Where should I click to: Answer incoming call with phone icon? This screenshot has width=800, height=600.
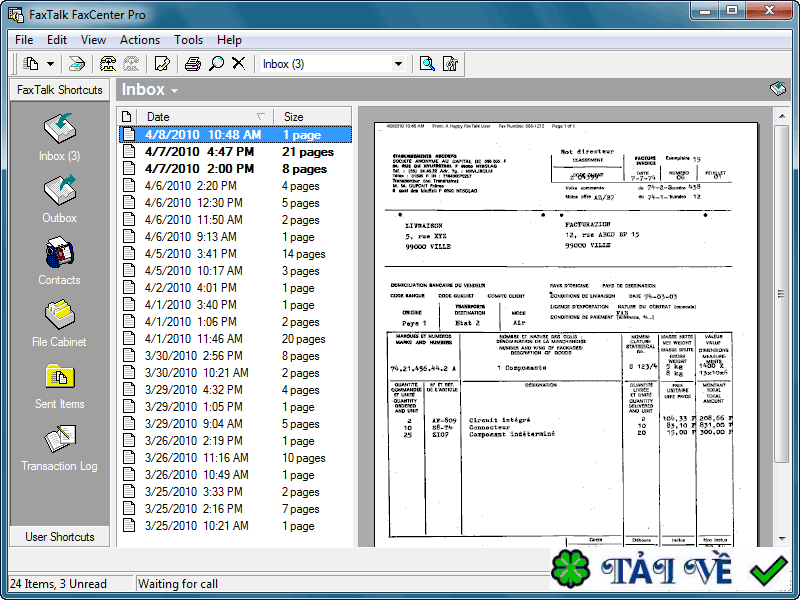click(107, 63)
